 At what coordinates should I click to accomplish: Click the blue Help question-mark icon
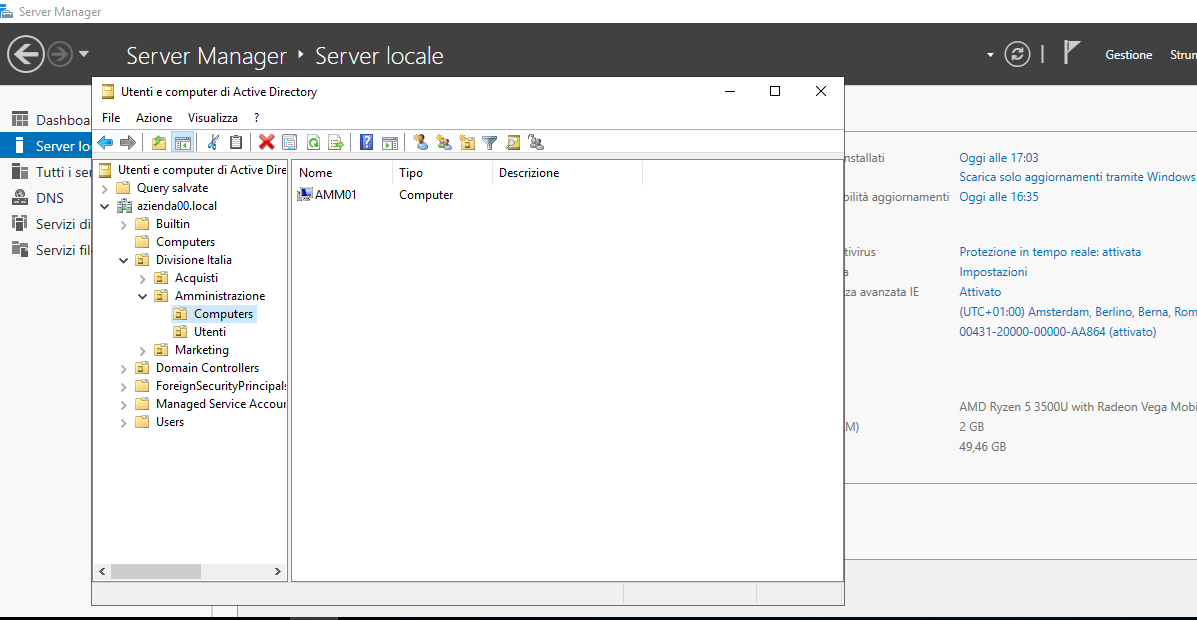coord(366,142)
